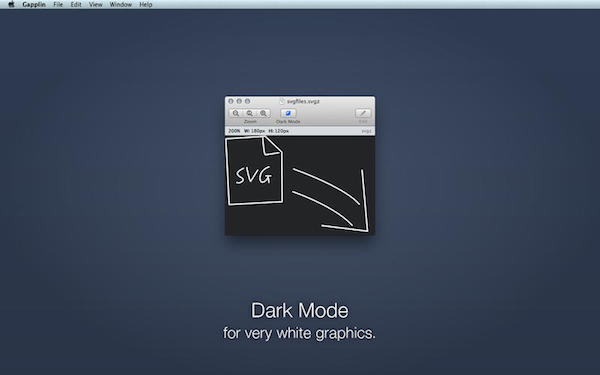Viewport: 600px width, 375px height.
Task: Click the middle magnifier in Zoom group
Action: pyautogui.click(x=249, y=113)
